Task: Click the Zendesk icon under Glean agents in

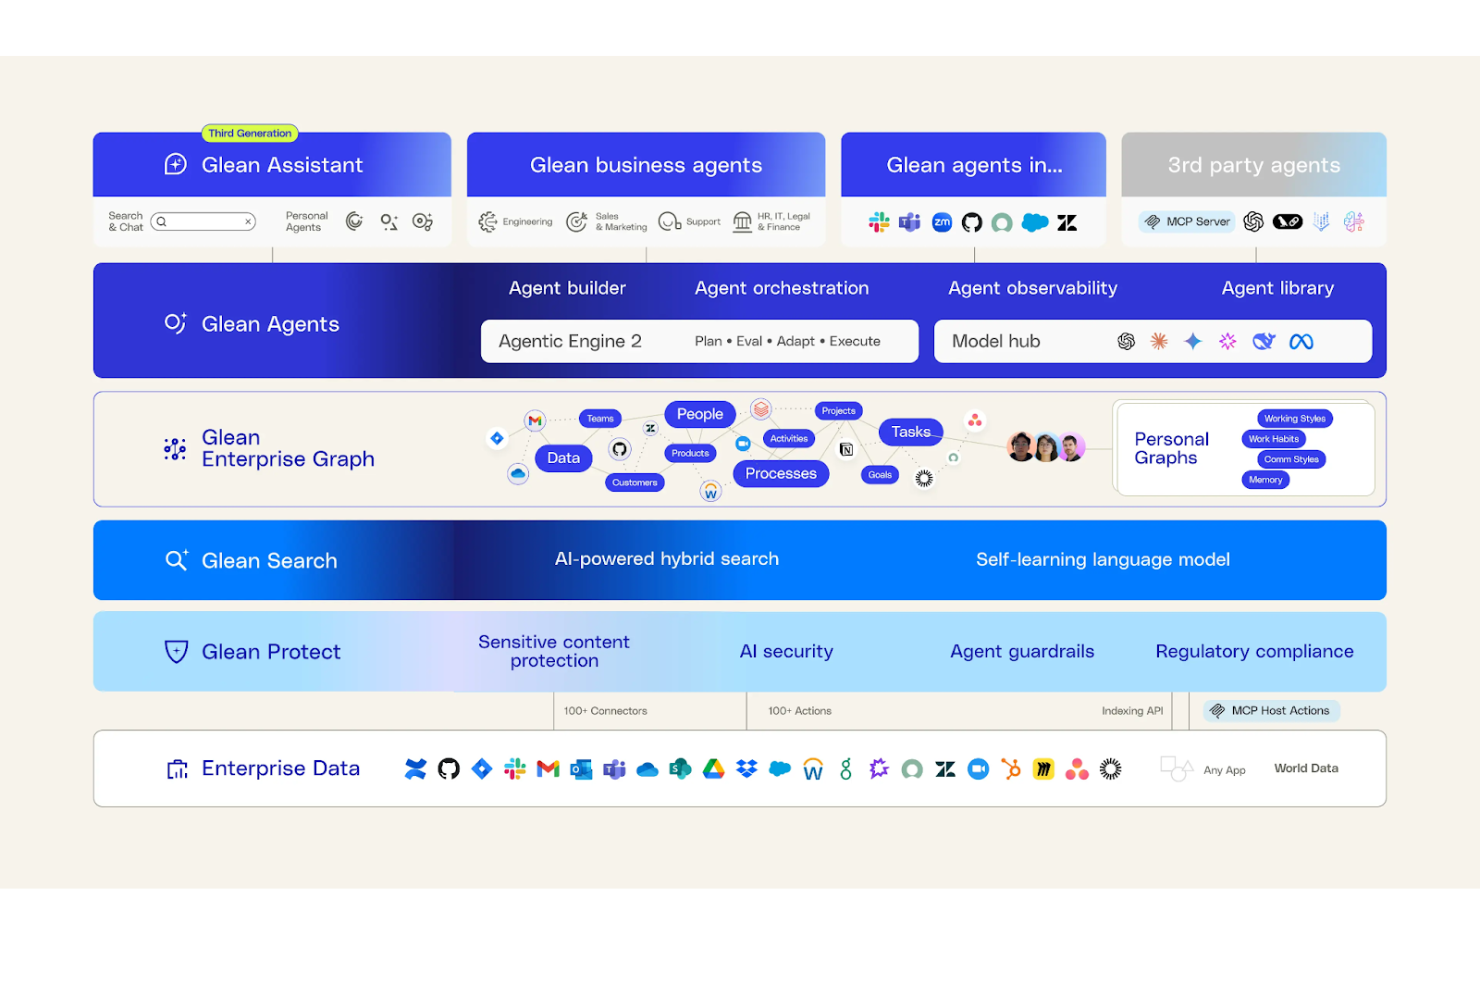Action: (1068, 223)
